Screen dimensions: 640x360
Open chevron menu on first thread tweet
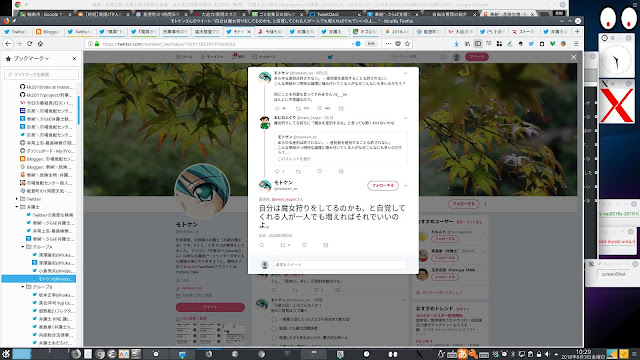pyautogui.click(x=405, y=73)
